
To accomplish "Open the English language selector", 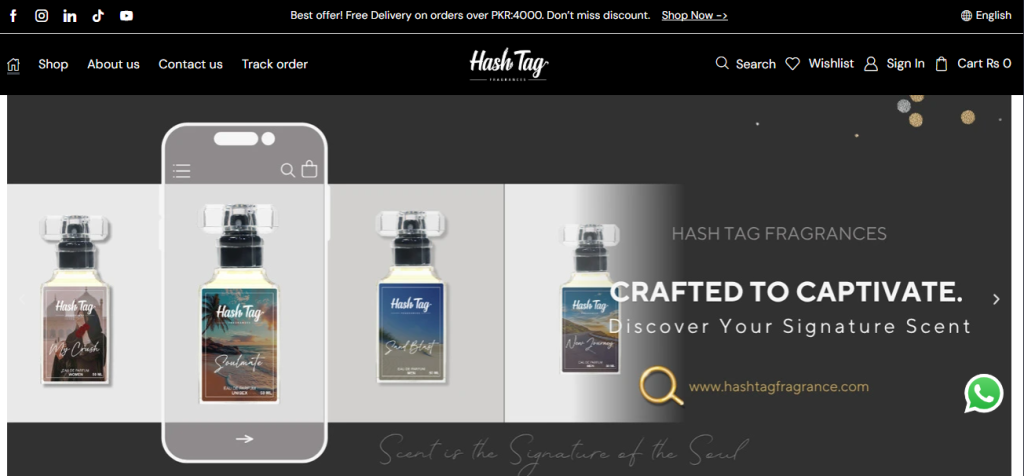I will click(986, 16).
